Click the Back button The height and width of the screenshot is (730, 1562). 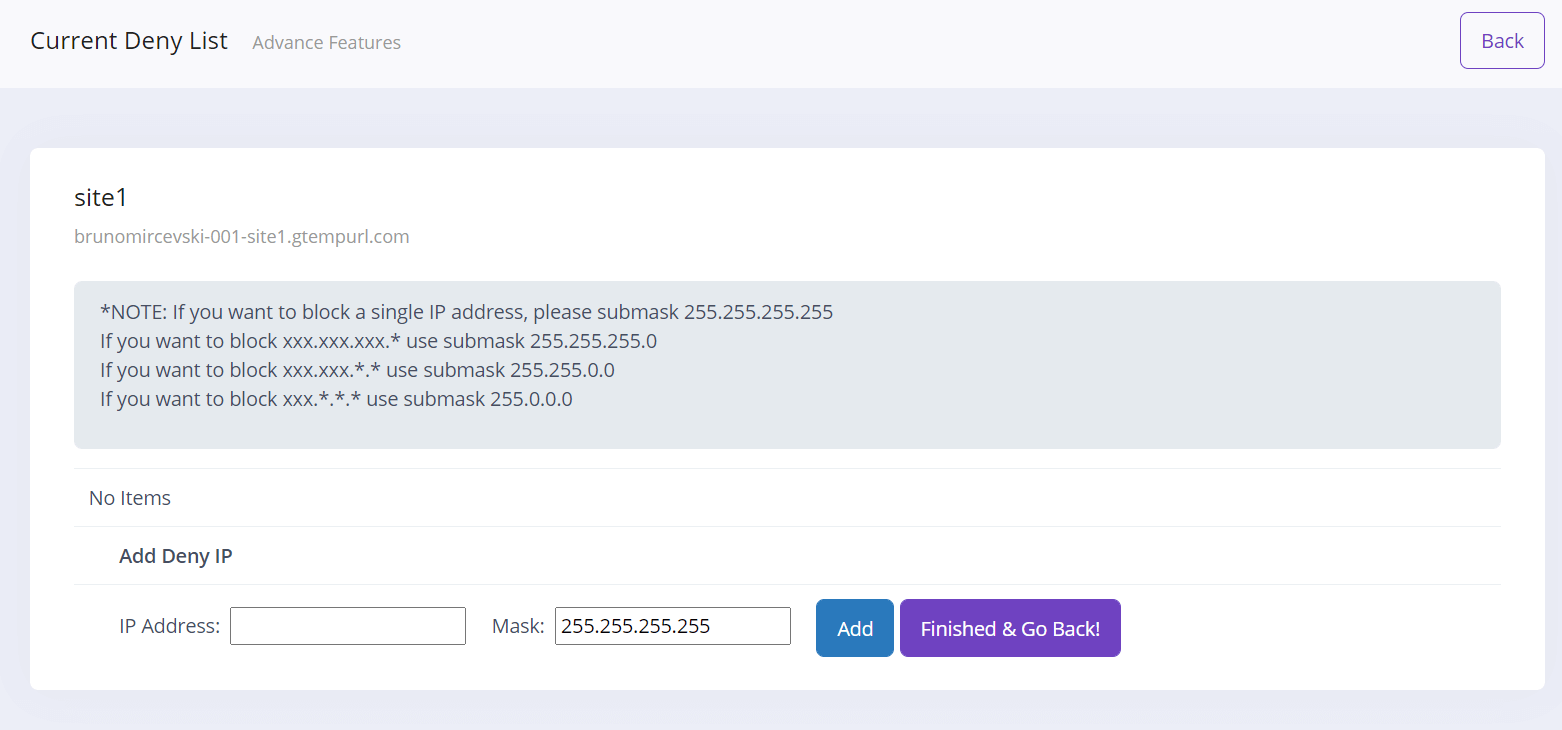(1502, 41)
